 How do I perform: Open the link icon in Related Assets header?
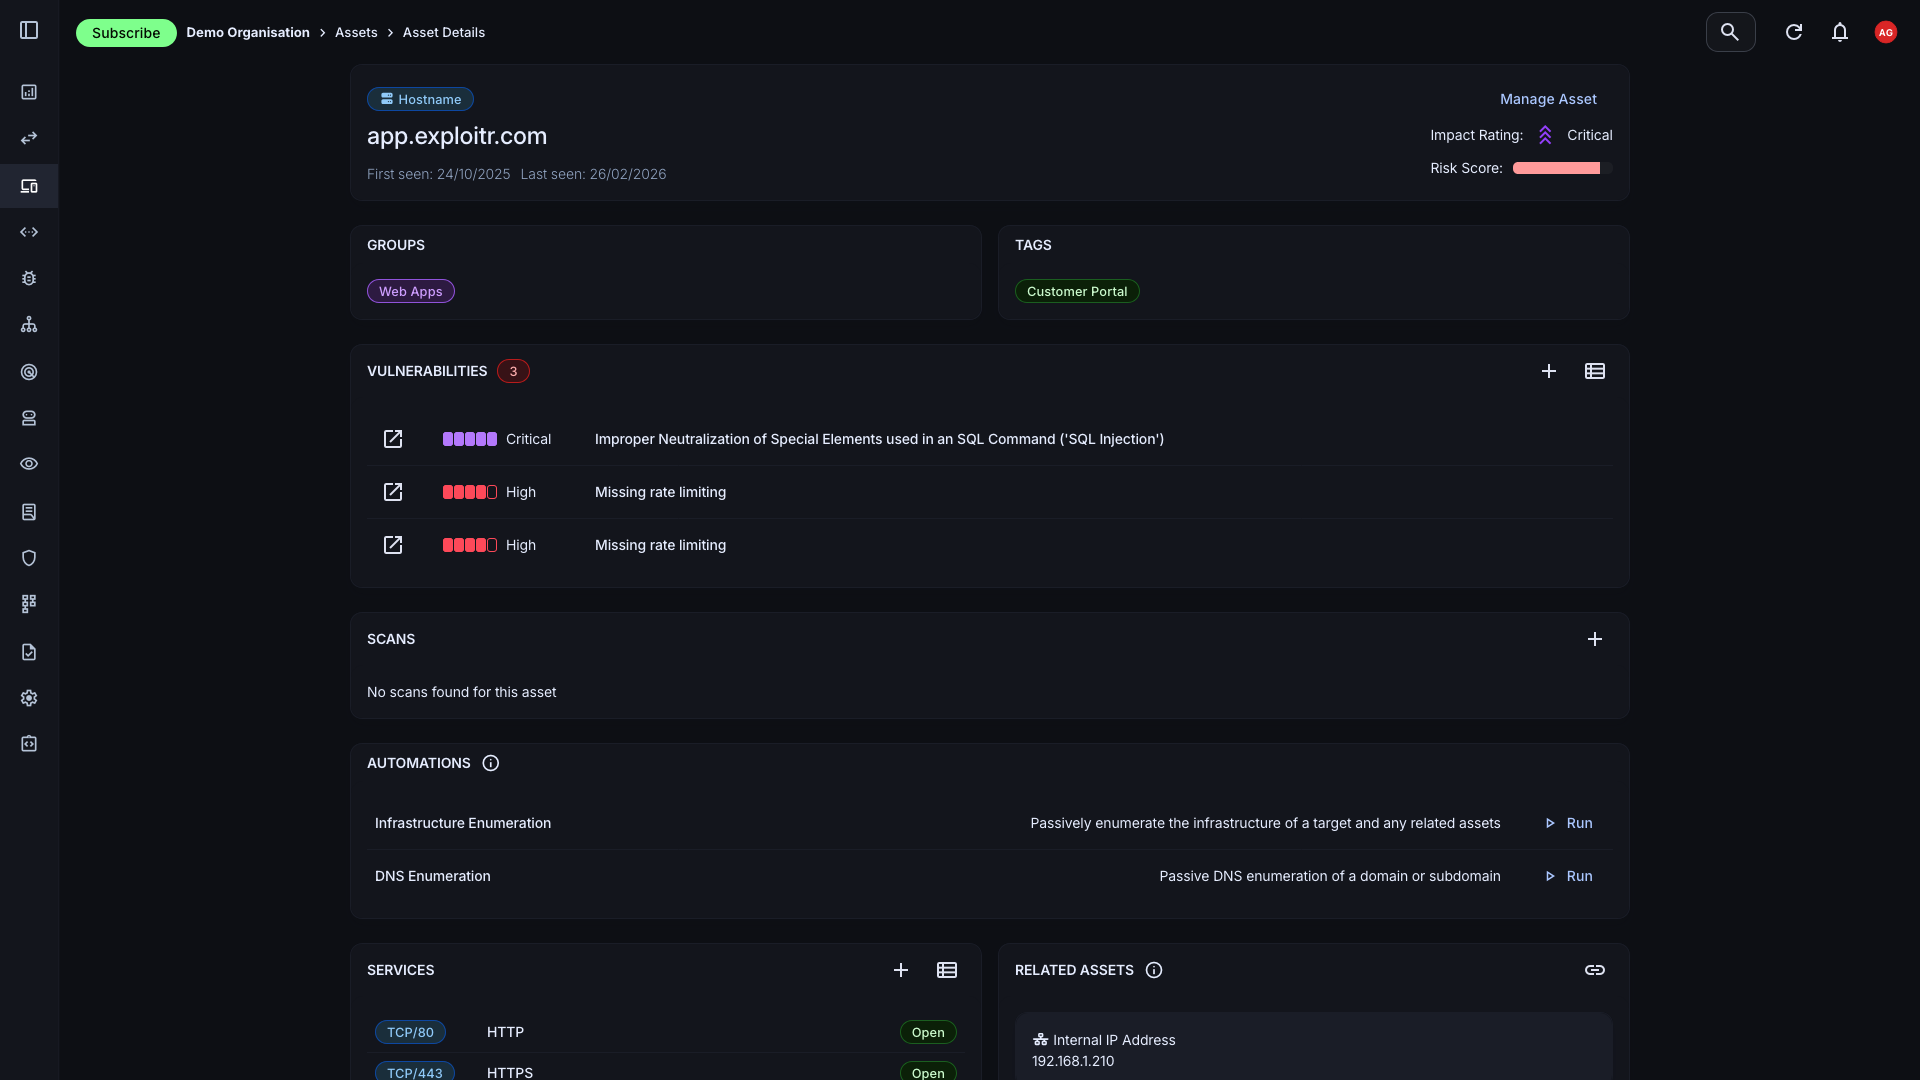(1595, 969)
